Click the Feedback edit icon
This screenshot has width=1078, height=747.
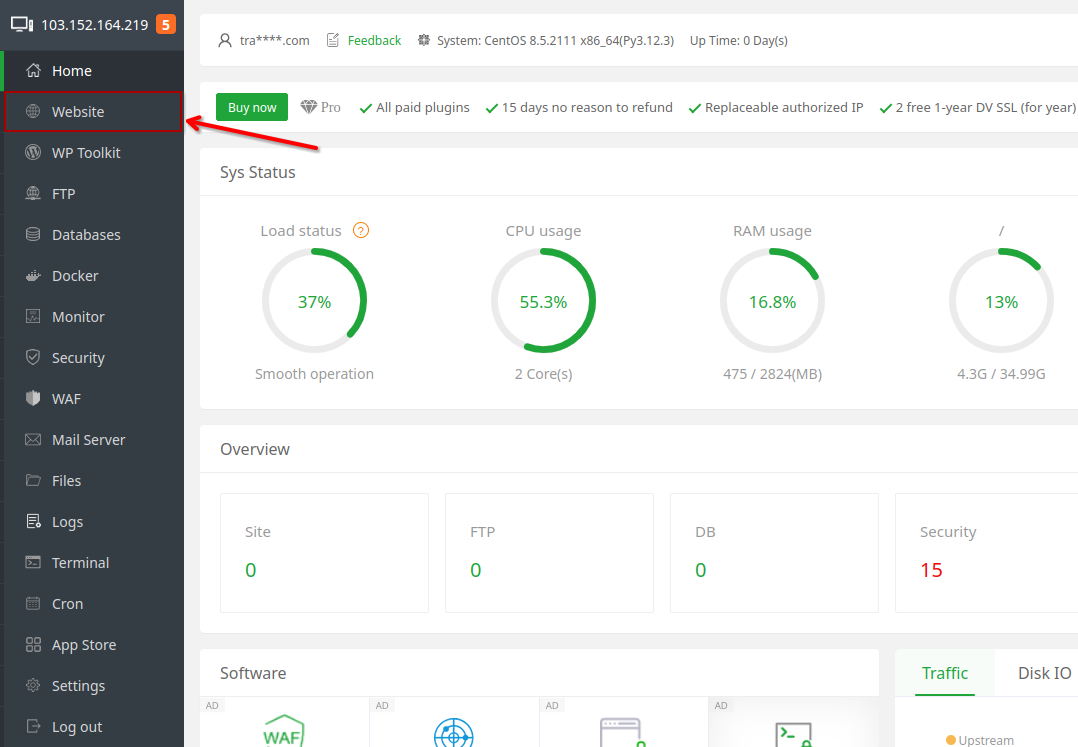(333, 41)
